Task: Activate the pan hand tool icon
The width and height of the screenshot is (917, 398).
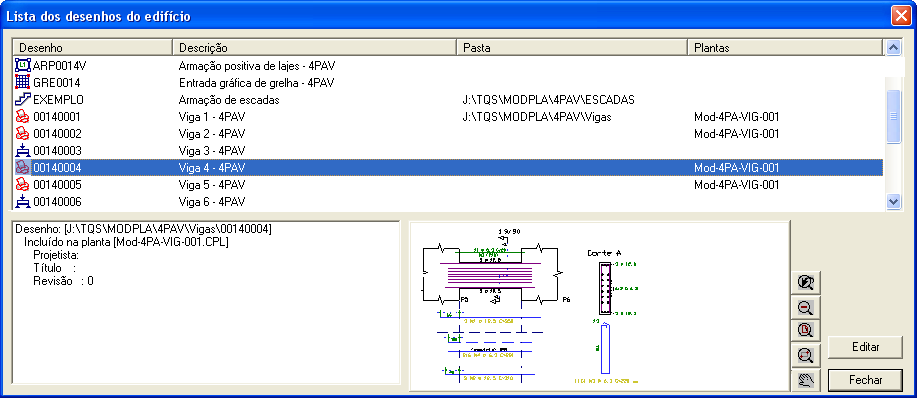Action: click(806, 380)
